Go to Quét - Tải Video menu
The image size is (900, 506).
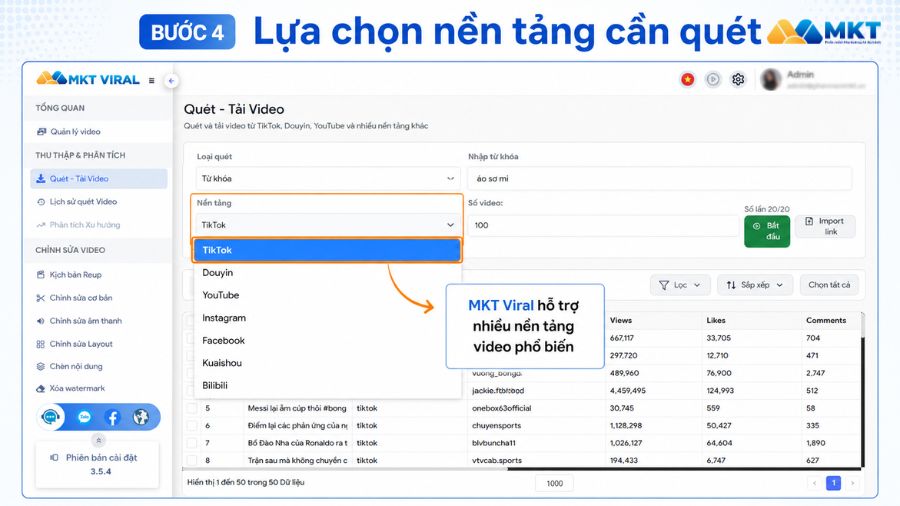(x=99, y=178)
